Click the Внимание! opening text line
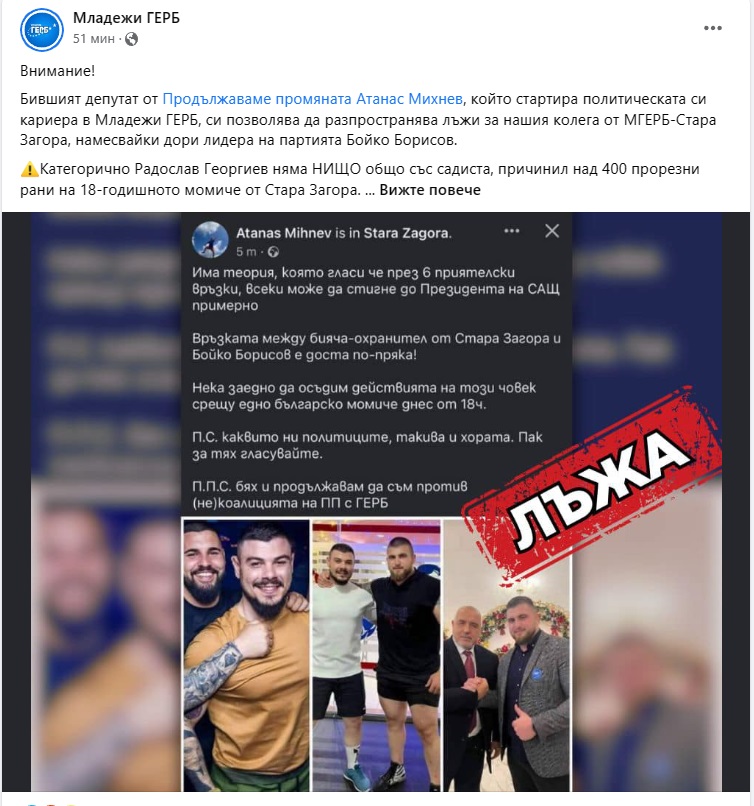Image resolution: width=754 pixels, height=806 pixels. pos(58,71)
